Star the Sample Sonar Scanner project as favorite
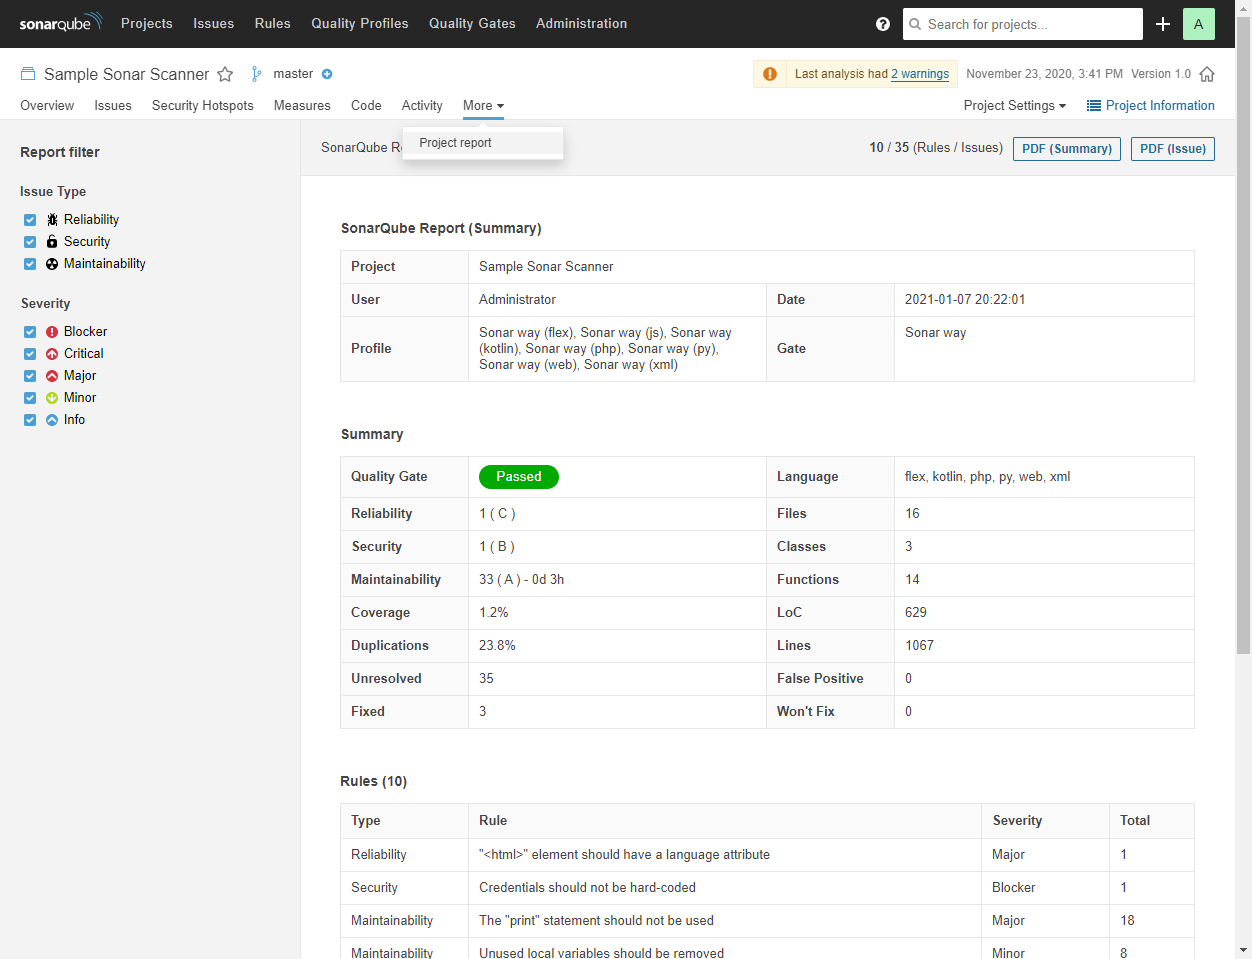 [x=225, y=74]
